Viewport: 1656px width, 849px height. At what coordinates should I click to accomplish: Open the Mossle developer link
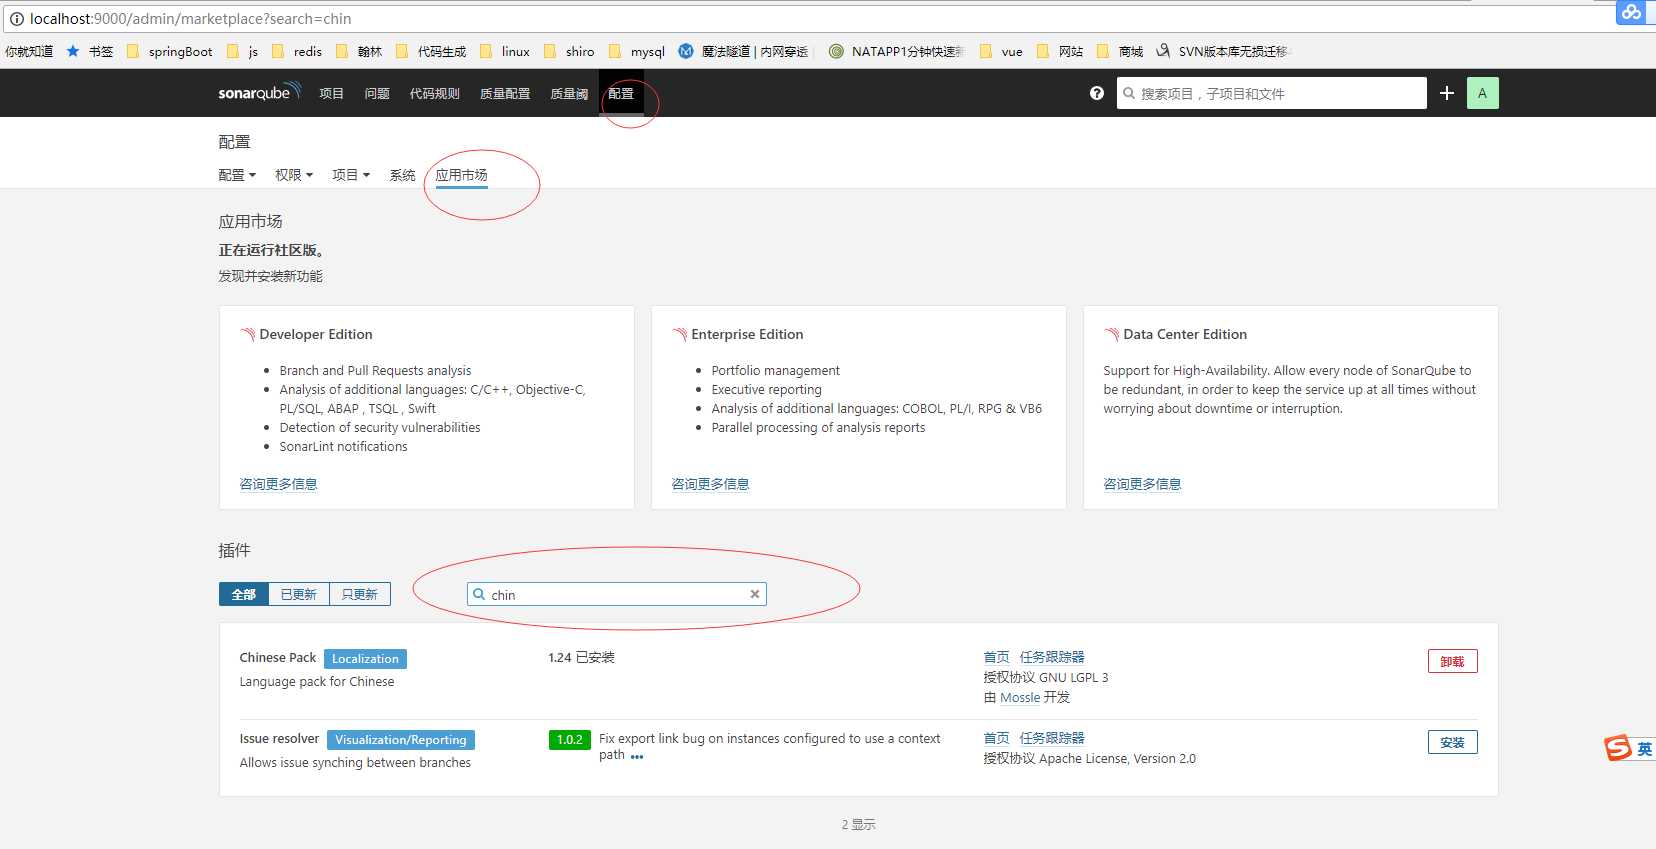[1020, 697]
